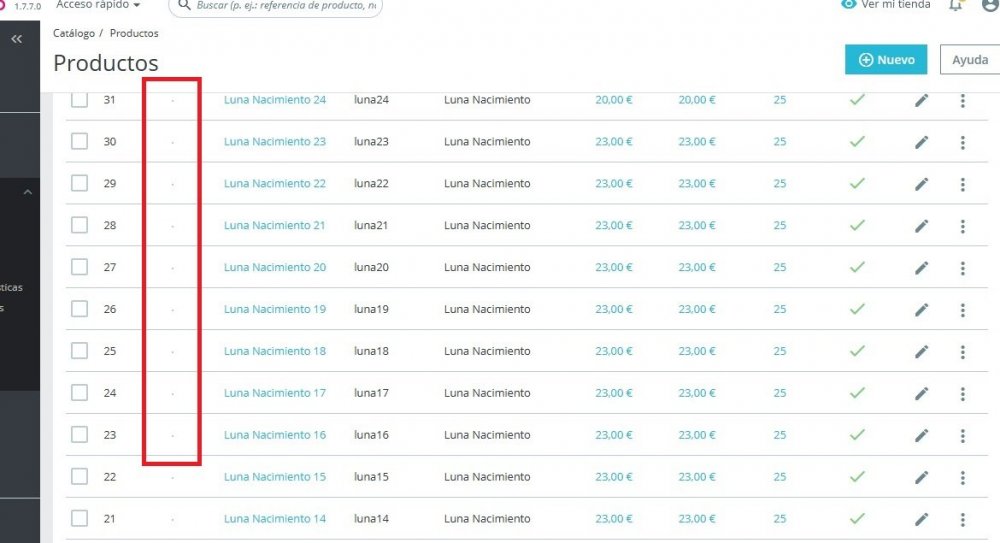Viewport: 1000px width, 543px height.
Task: Collapse sidebar section with up chevron
Action: click(x=27, y=192)
